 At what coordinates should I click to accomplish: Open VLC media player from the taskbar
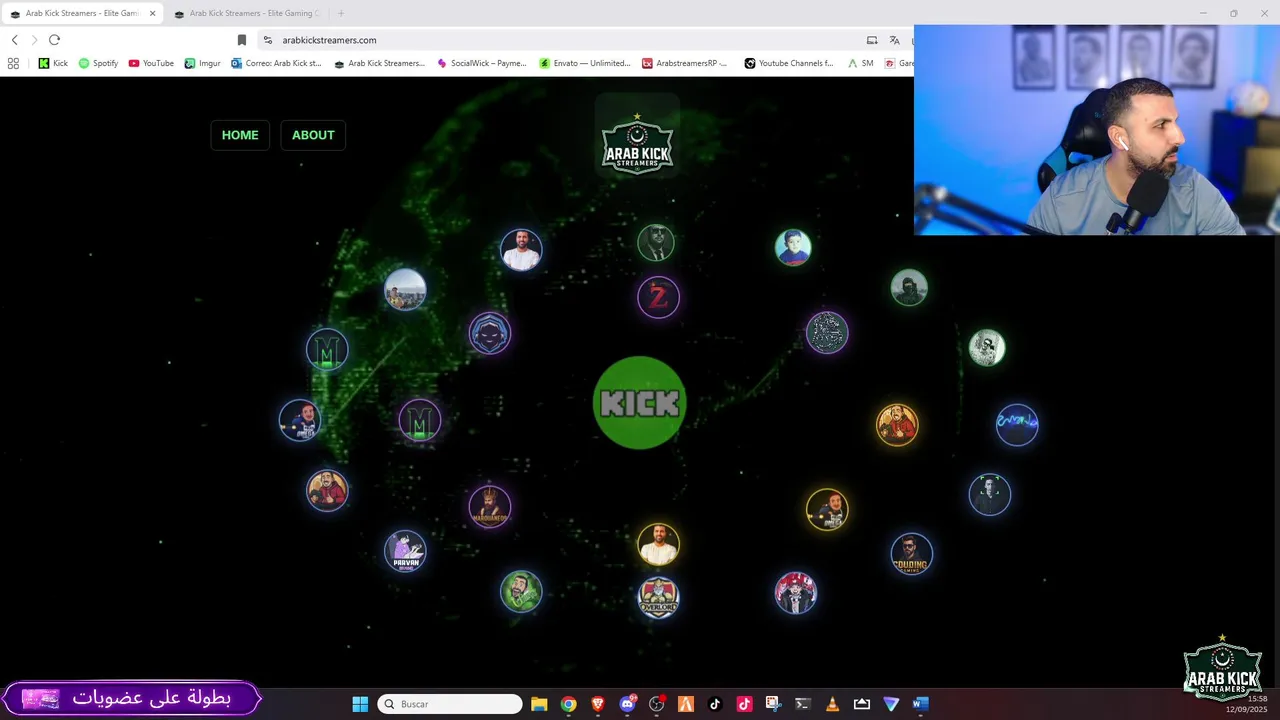point(832,704)
